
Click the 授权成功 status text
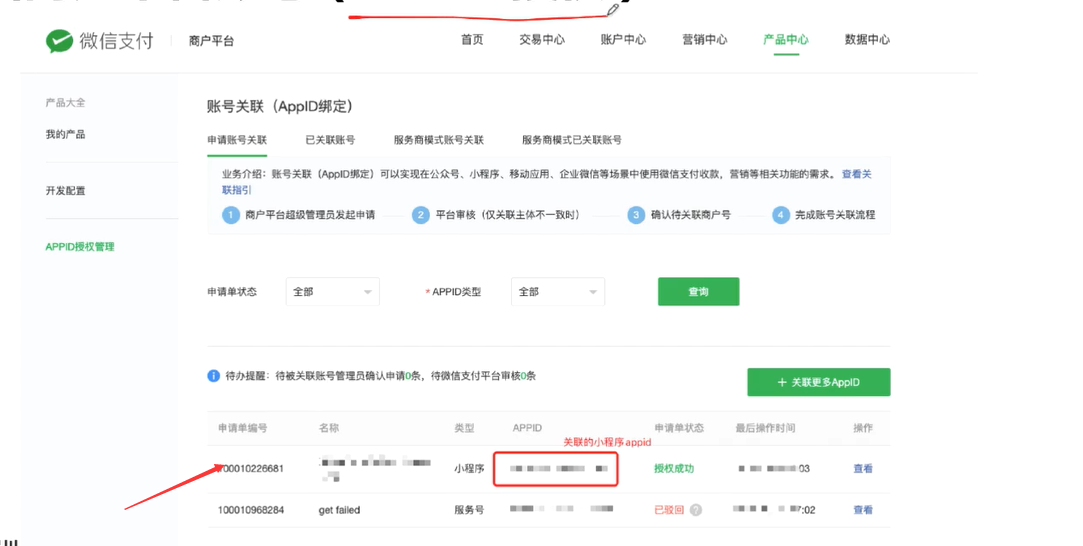pos(674,469)
